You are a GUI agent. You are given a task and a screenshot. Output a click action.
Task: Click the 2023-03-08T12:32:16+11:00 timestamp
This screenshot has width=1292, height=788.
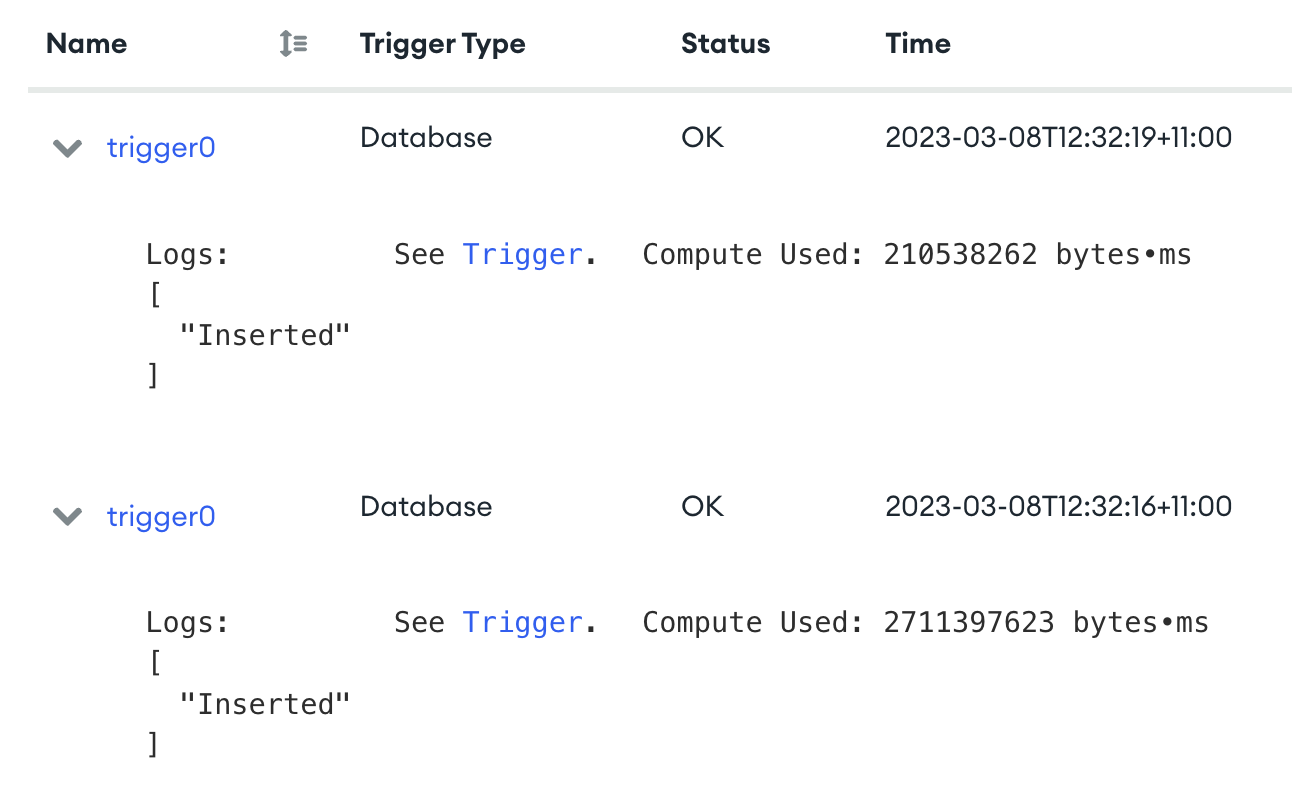tap(1058, 507)
